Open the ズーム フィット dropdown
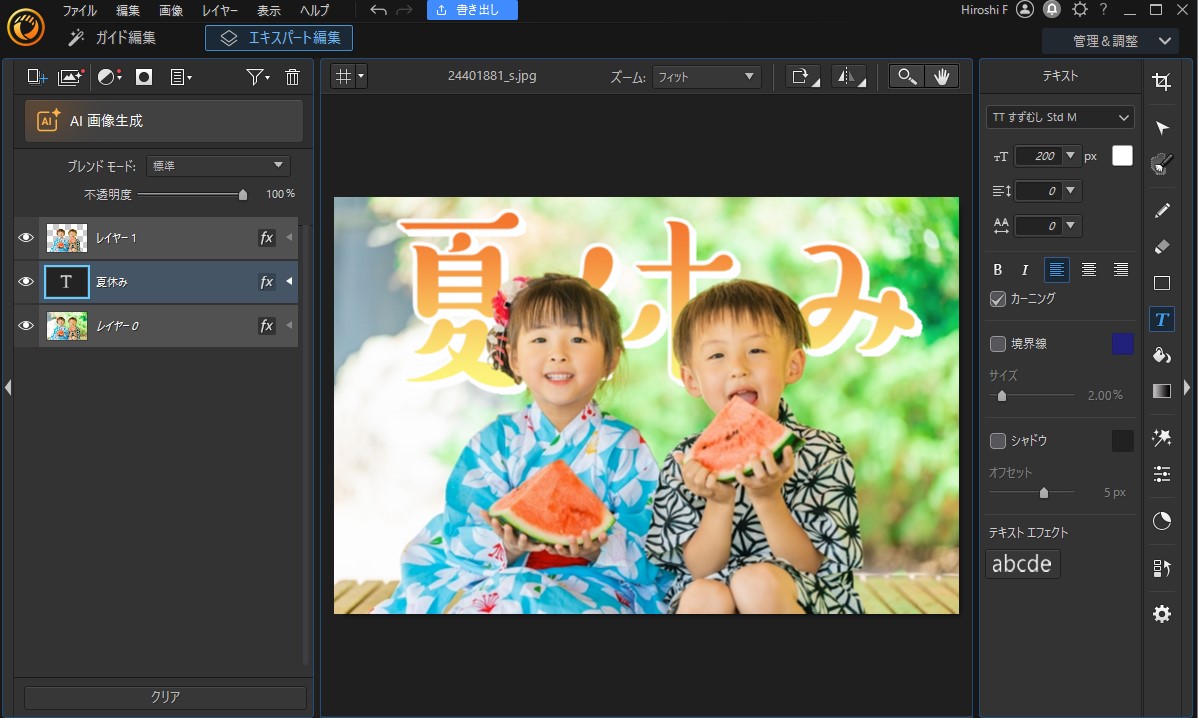The height and width of the screenshot is (718, 1198). click(706, 77)
